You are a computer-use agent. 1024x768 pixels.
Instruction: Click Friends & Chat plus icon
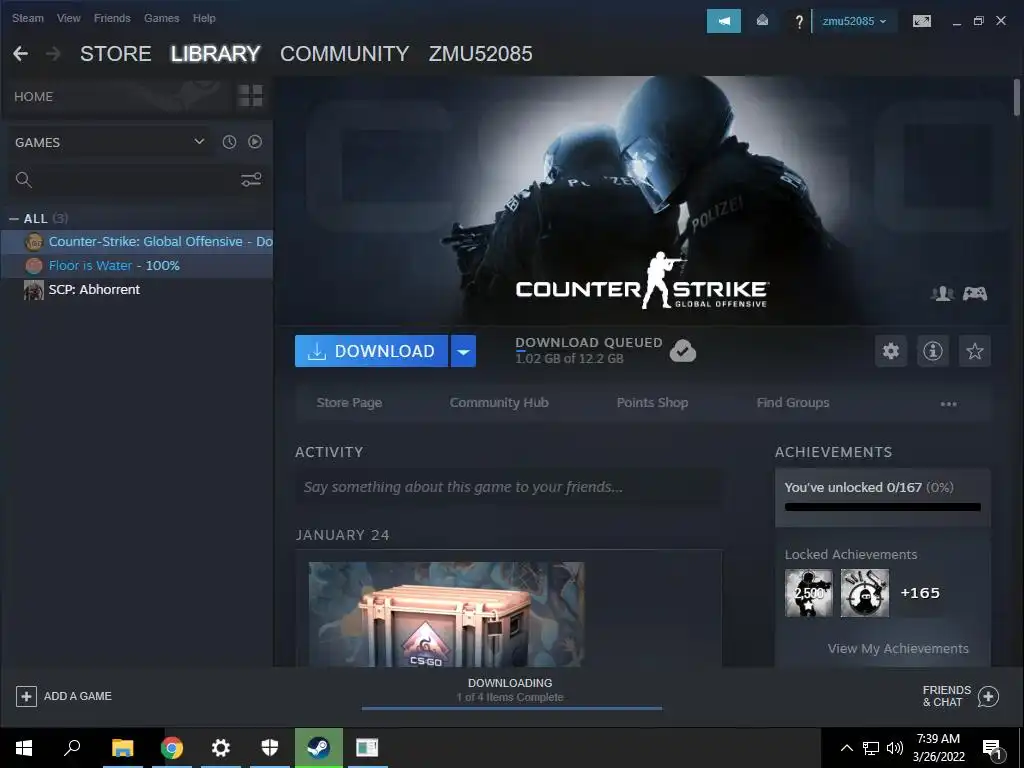coord(988,696)
